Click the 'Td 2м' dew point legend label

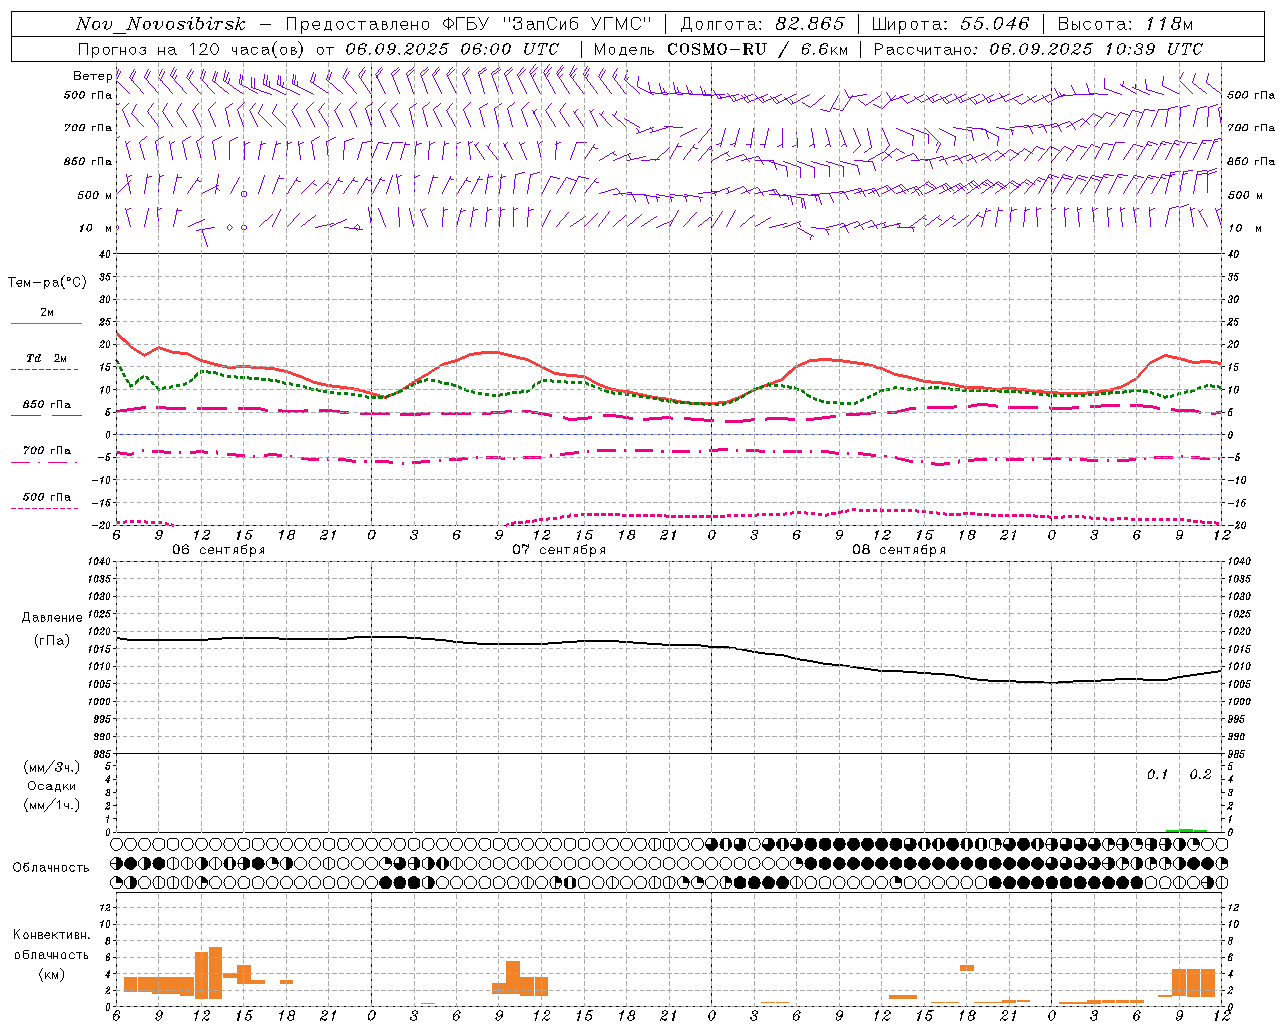[47, 358]
